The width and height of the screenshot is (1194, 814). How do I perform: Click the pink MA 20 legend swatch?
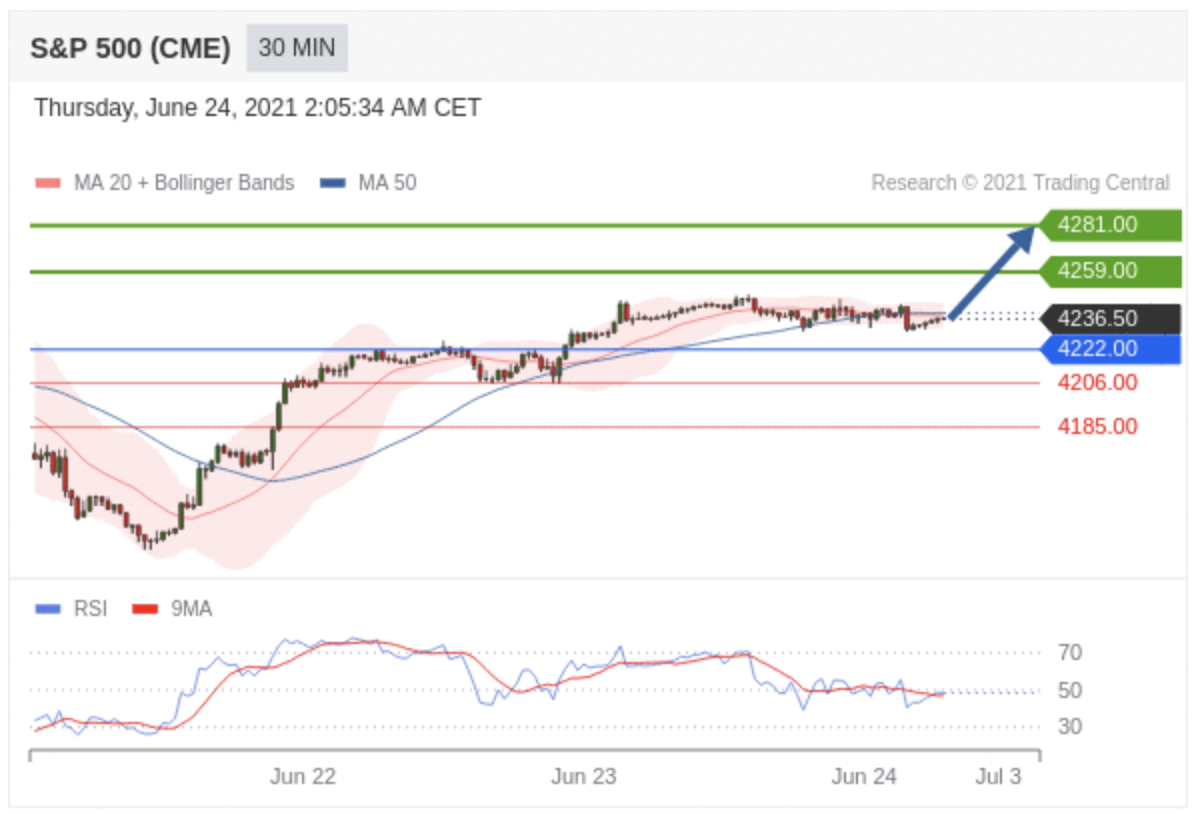click(48, 183)
